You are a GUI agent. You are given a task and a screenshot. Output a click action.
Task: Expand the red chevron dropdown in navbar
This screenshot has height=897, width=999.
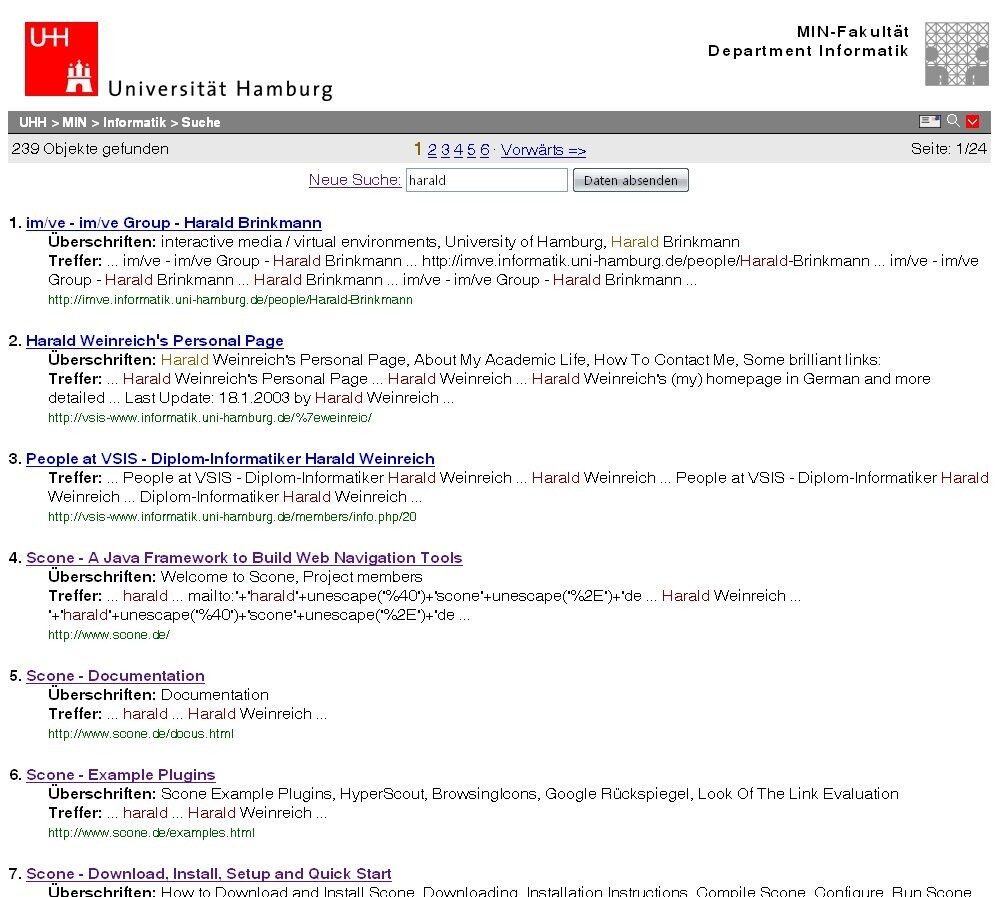pyautogui.click(x=972, y=121)
